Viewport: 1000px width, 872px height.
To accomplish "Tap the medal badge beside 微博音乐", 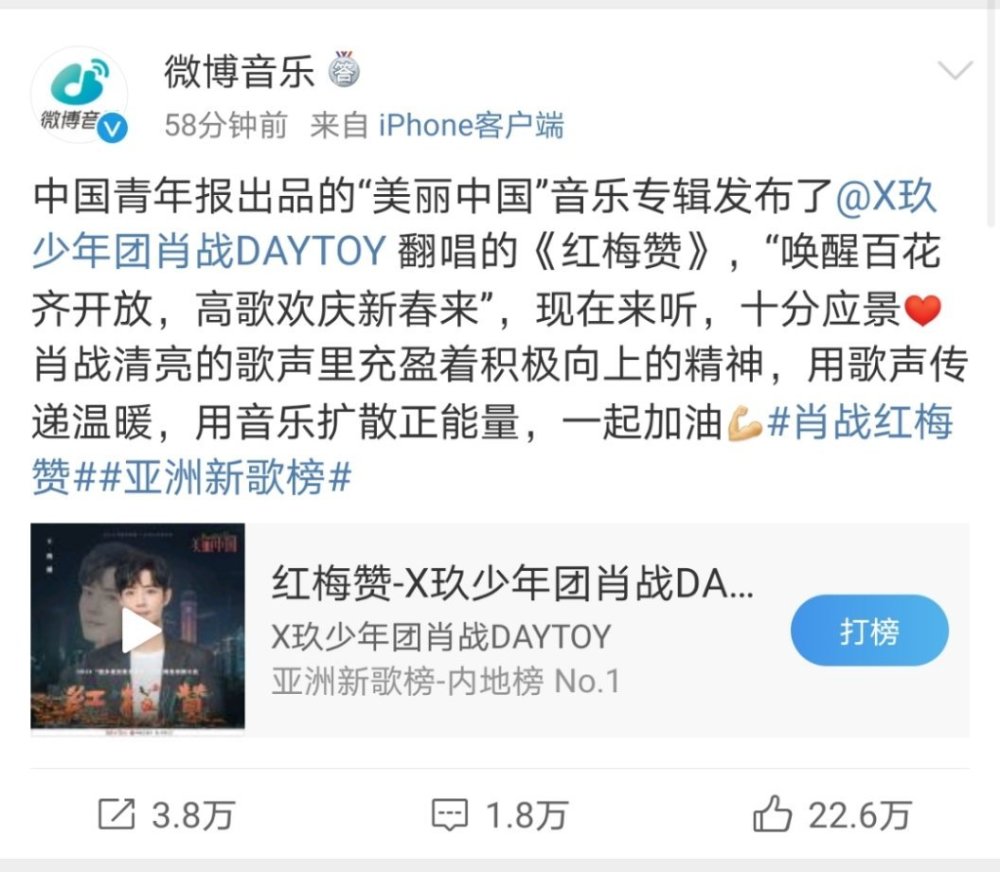I will coord(344,70).
